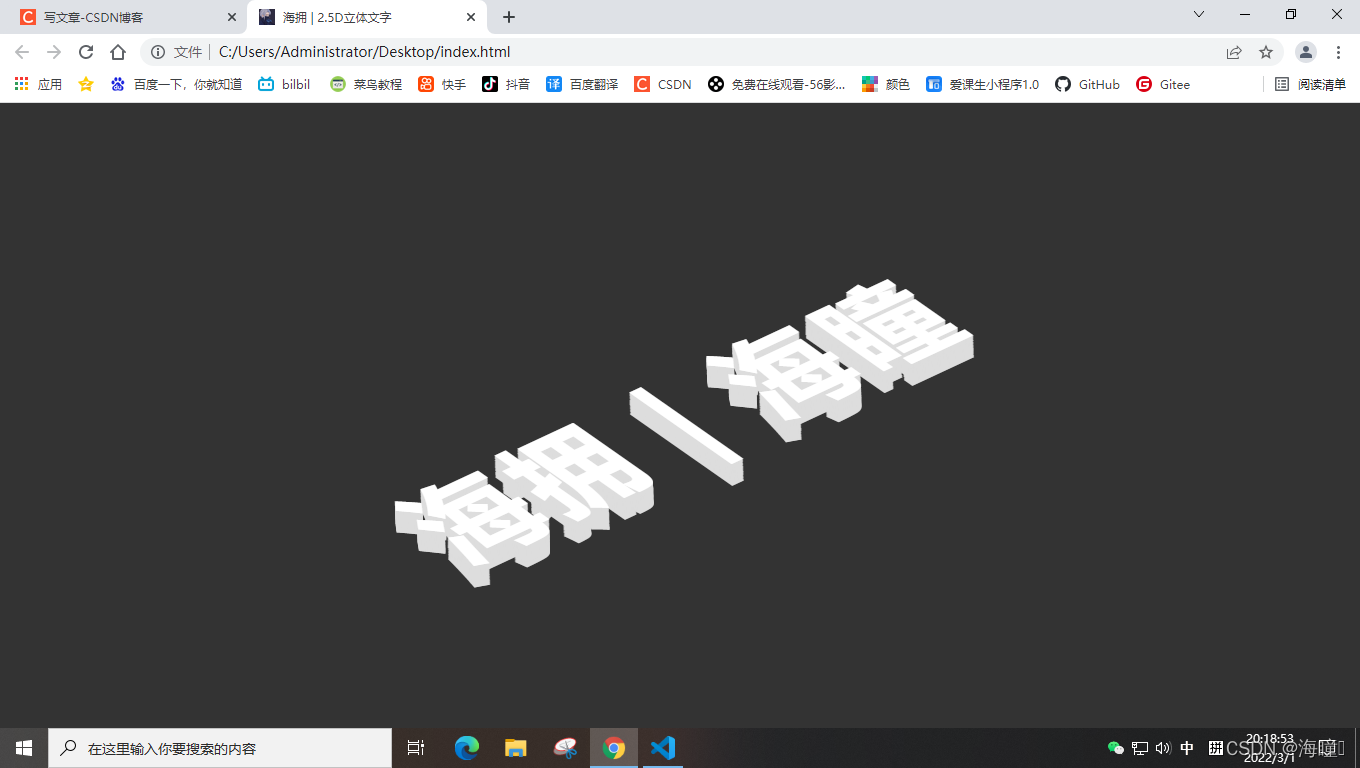Open the Gitee bookmark
This screenshot has height=768, width=1360.
(x=1163, y=84)
